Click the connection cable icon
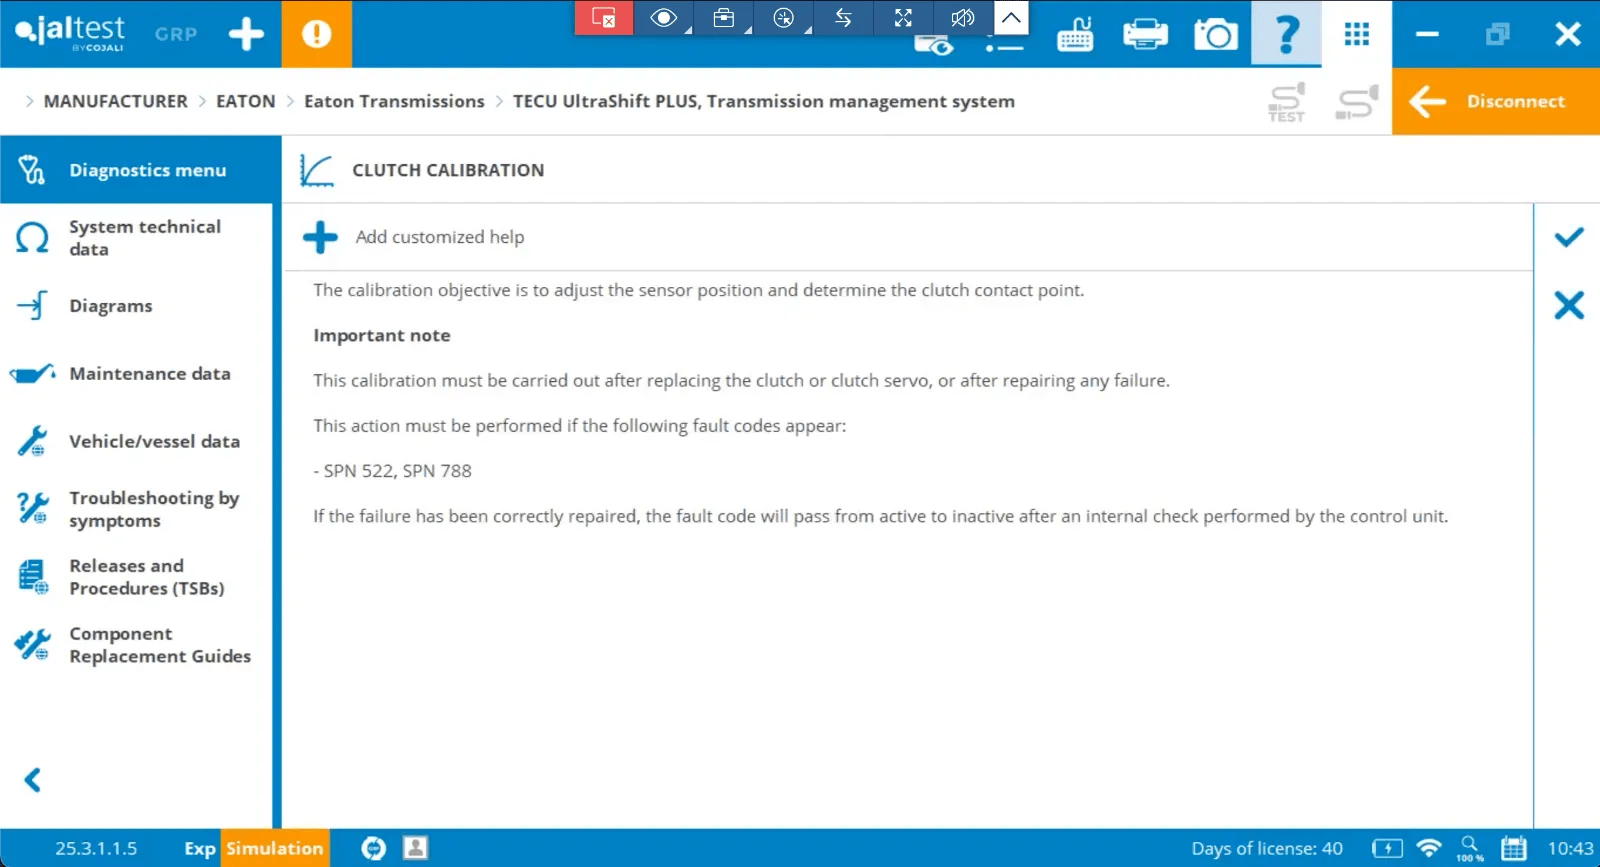 click(1357, 102)
